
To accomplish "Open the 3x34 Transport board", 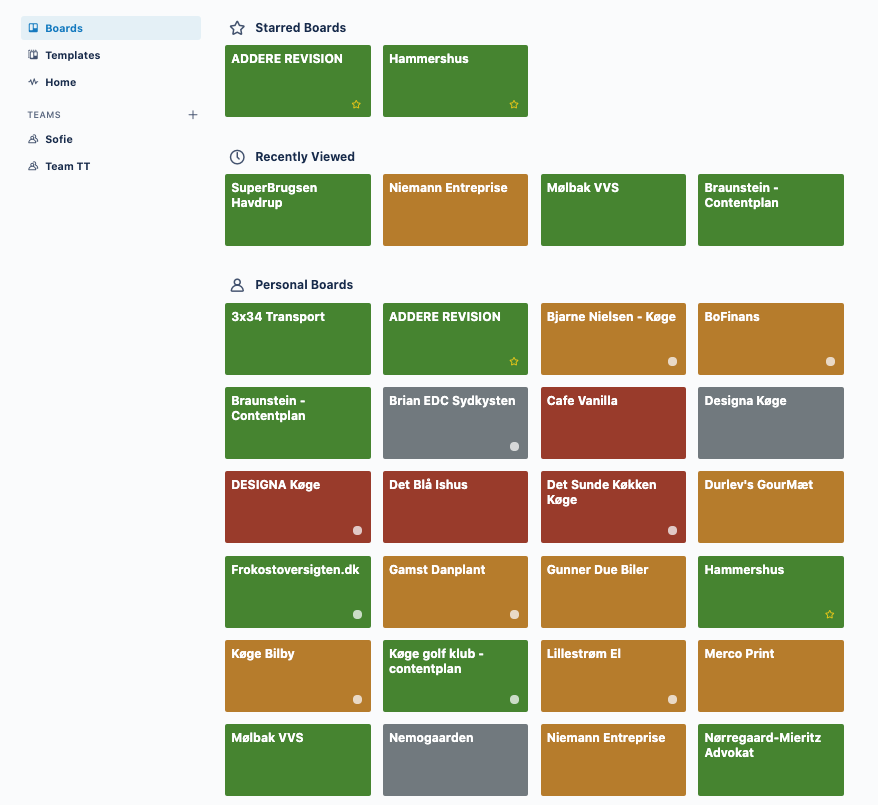I will coord(298,339).
